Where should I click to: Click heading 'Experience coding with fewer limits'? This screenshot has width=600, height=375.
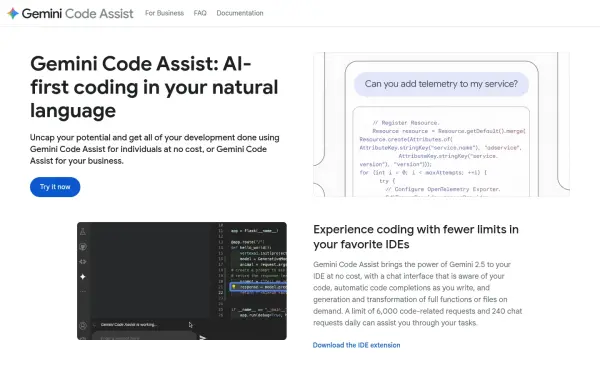click(416, 237)
